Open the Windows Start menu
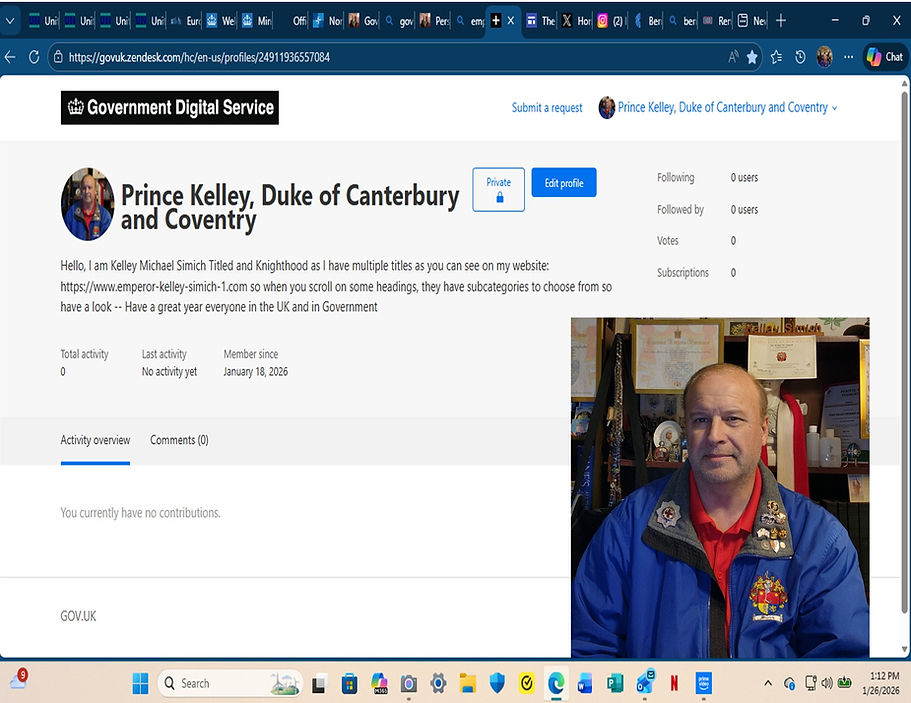The image size is (911, 703). click(140, 683)
